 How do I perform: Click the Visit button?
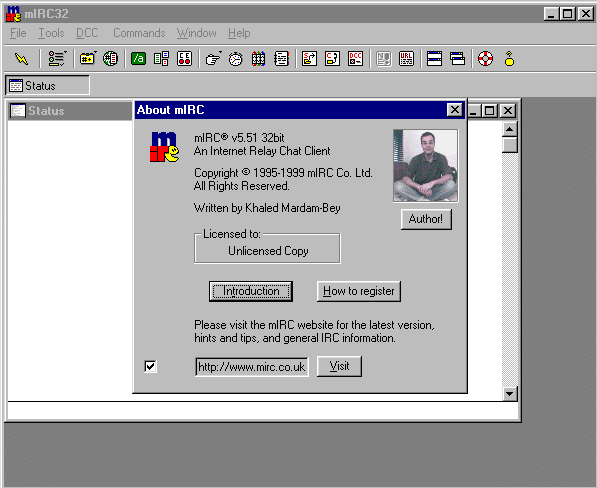339,366
